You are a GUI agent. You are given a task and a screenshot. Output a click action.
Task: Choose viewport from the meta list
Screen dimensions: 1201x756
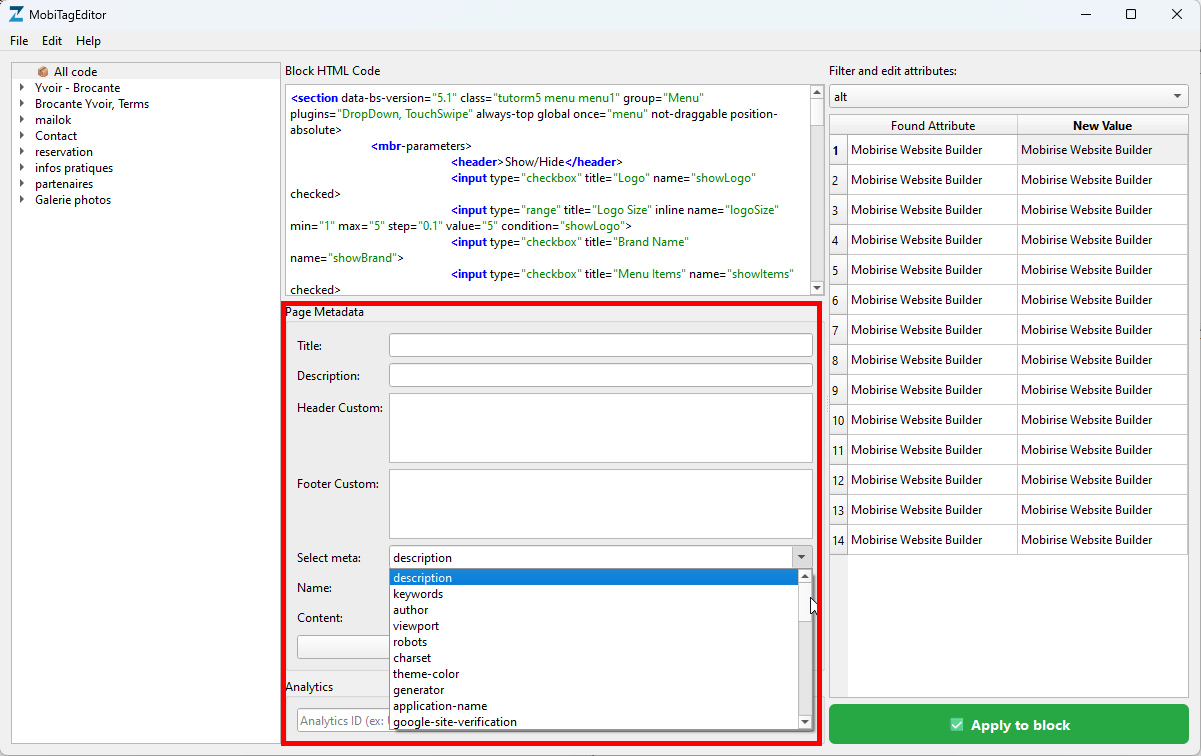pos(594,626)
